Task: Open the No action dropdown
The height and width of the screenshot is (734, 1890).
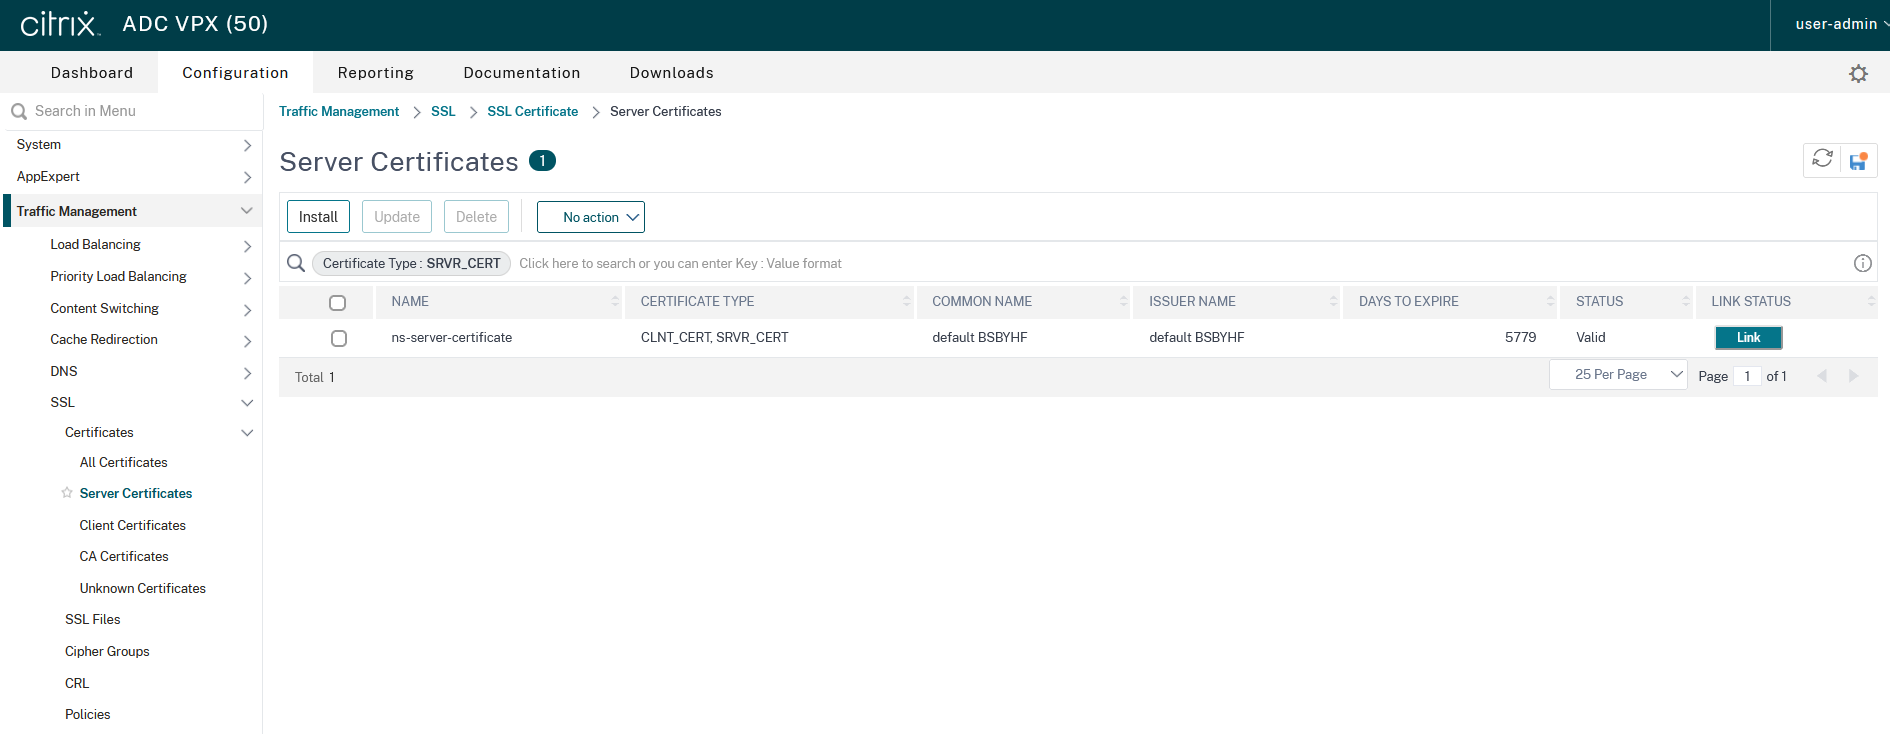Action: tap(590, 217)
